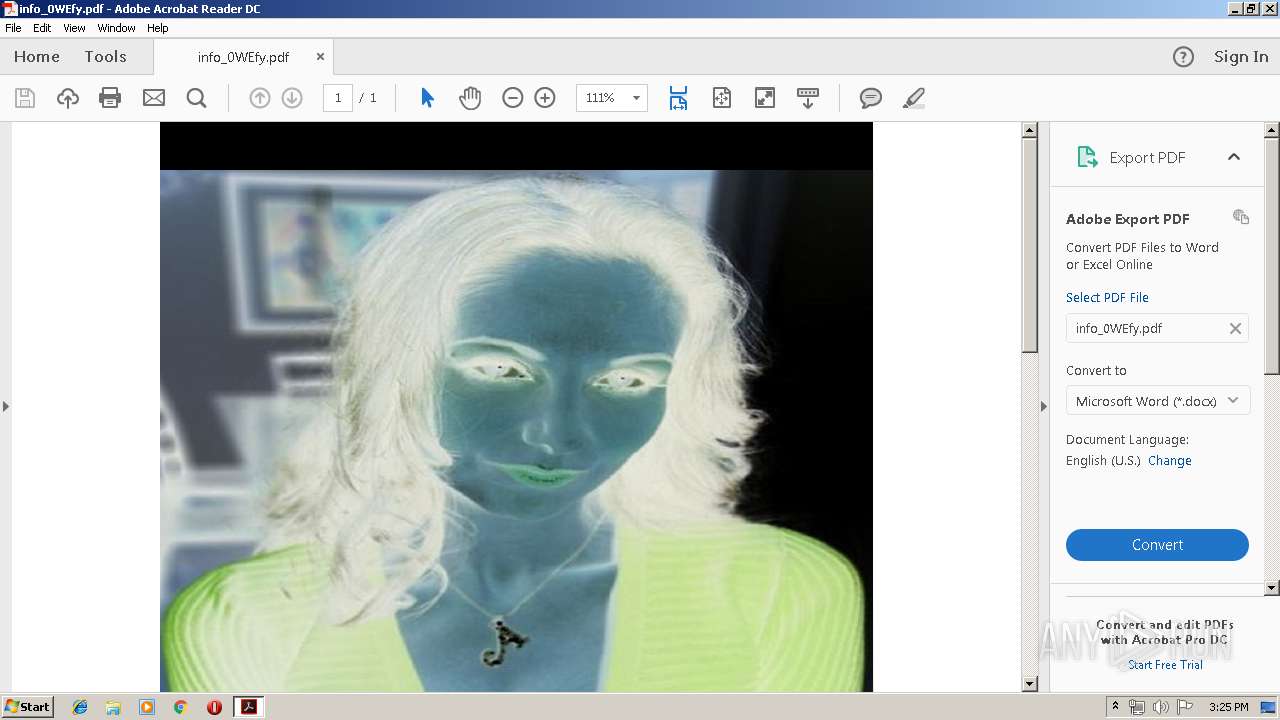Click the system clock 3:25 PM
Viewport: 1280px width, 720px height.
[1228, 707]
